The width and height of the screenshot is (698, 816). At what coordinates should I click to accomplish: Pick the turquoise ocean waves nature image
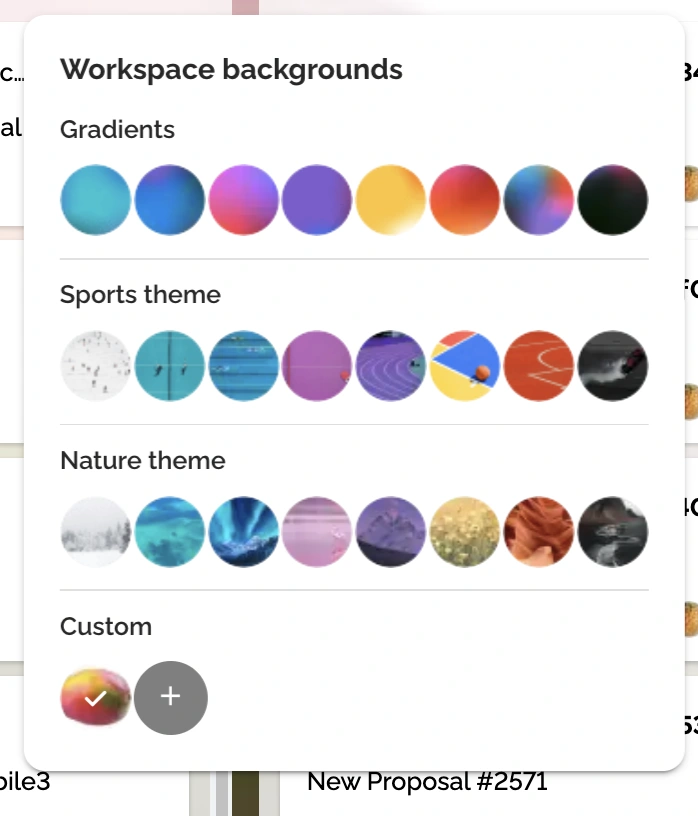click(x=170, y=532)
